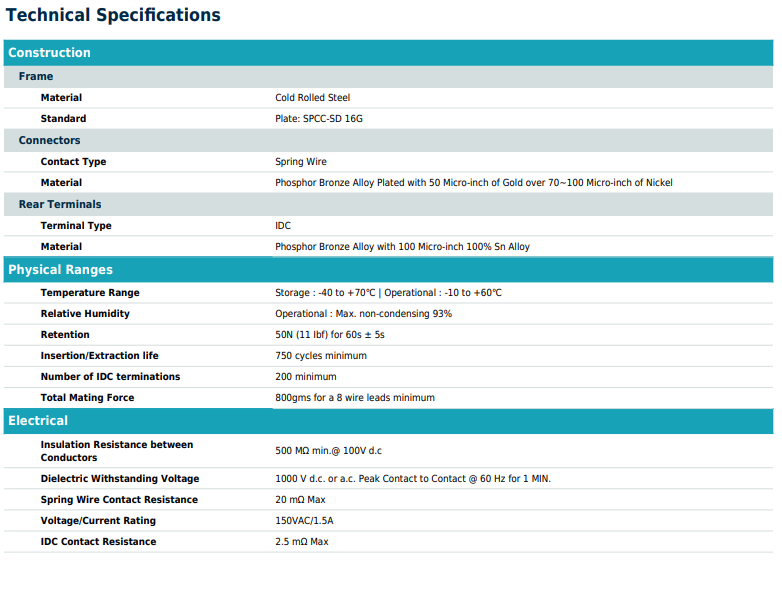The image size is (782, 589).
Task: Select the 50N retention value
Action: tap(329, 335)
